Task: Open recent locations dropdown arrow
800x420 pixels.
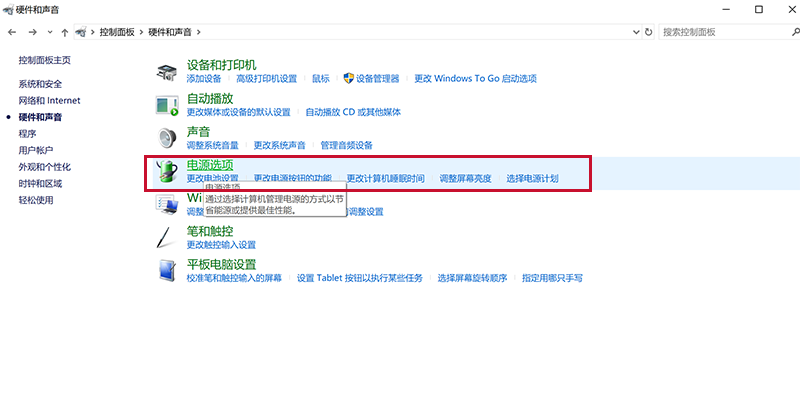Action: coord(50,32)
